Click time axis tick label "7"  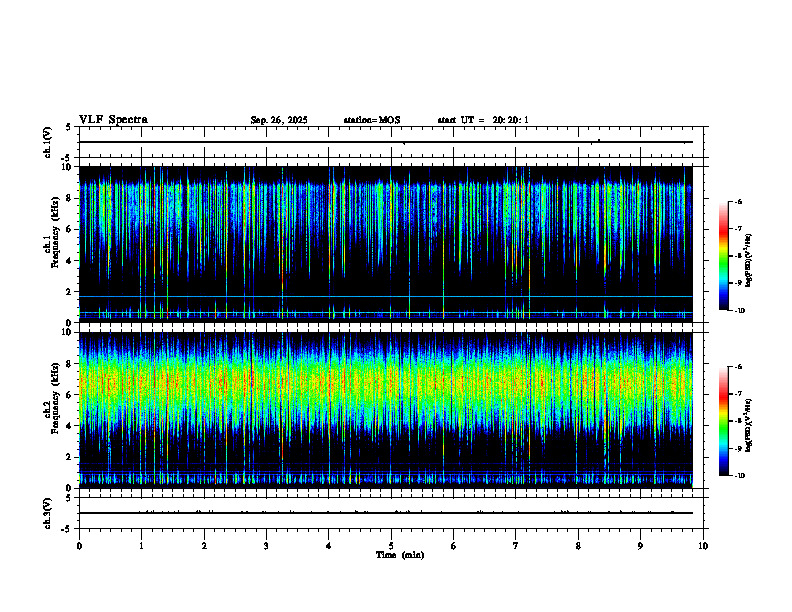(x=516, y=546)
